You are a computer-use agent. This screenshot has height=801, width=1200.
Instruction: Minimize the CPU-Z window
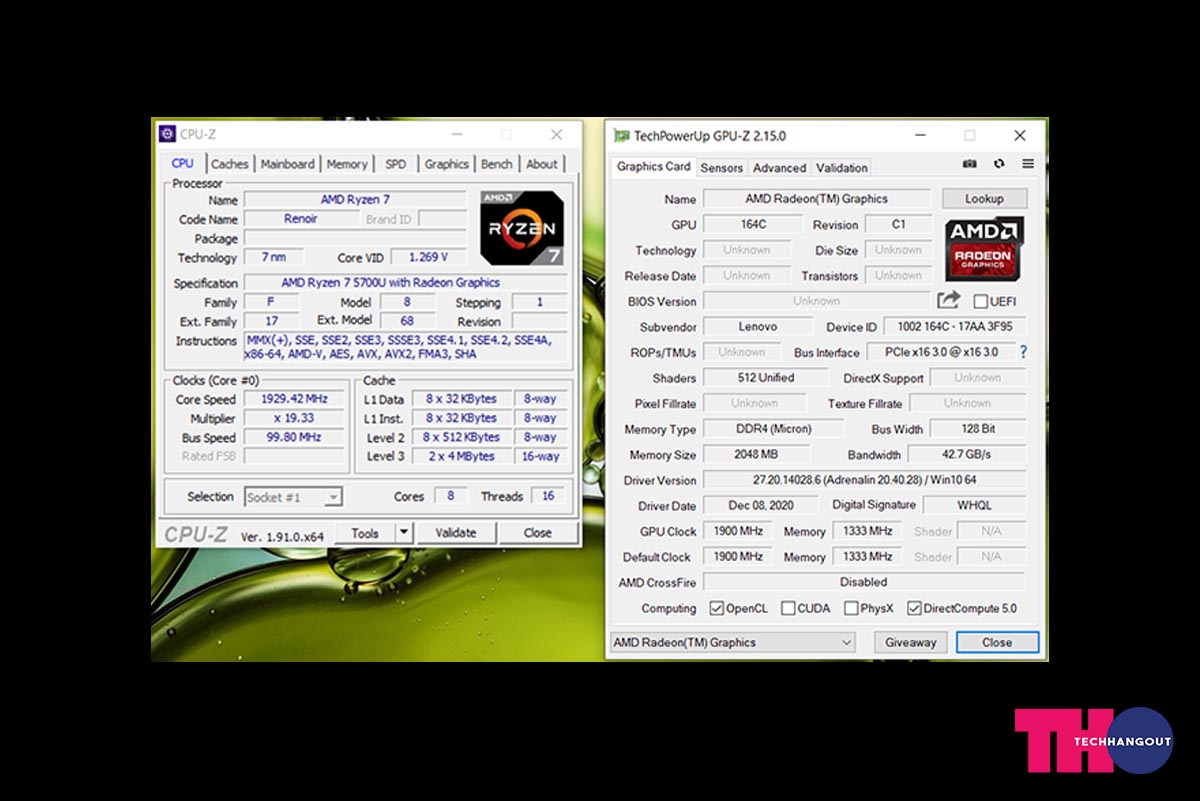(456, 134)
